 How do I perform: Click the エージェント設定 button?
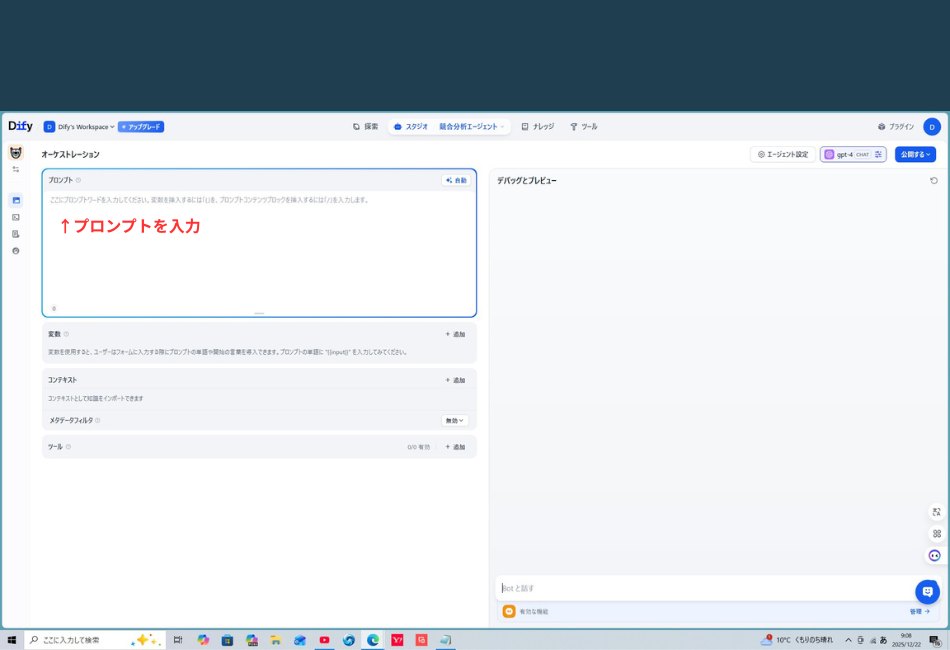(782, 155)
